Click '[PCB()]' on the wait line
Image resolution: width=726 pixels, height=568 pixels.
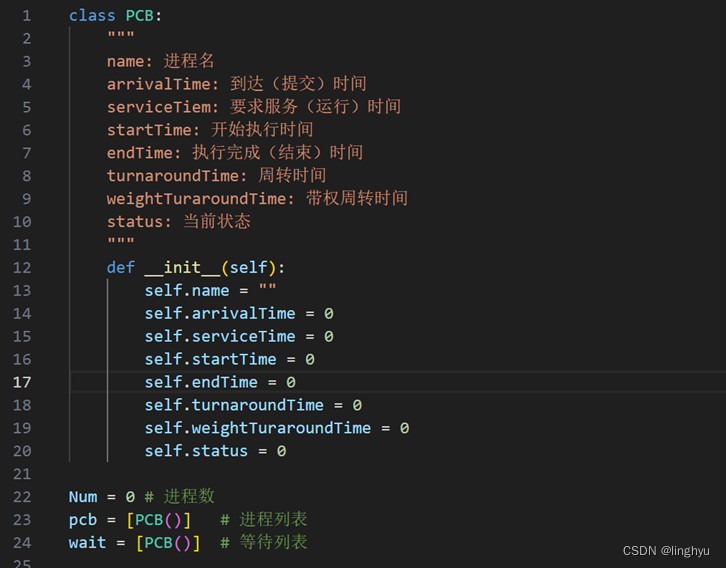168,543
